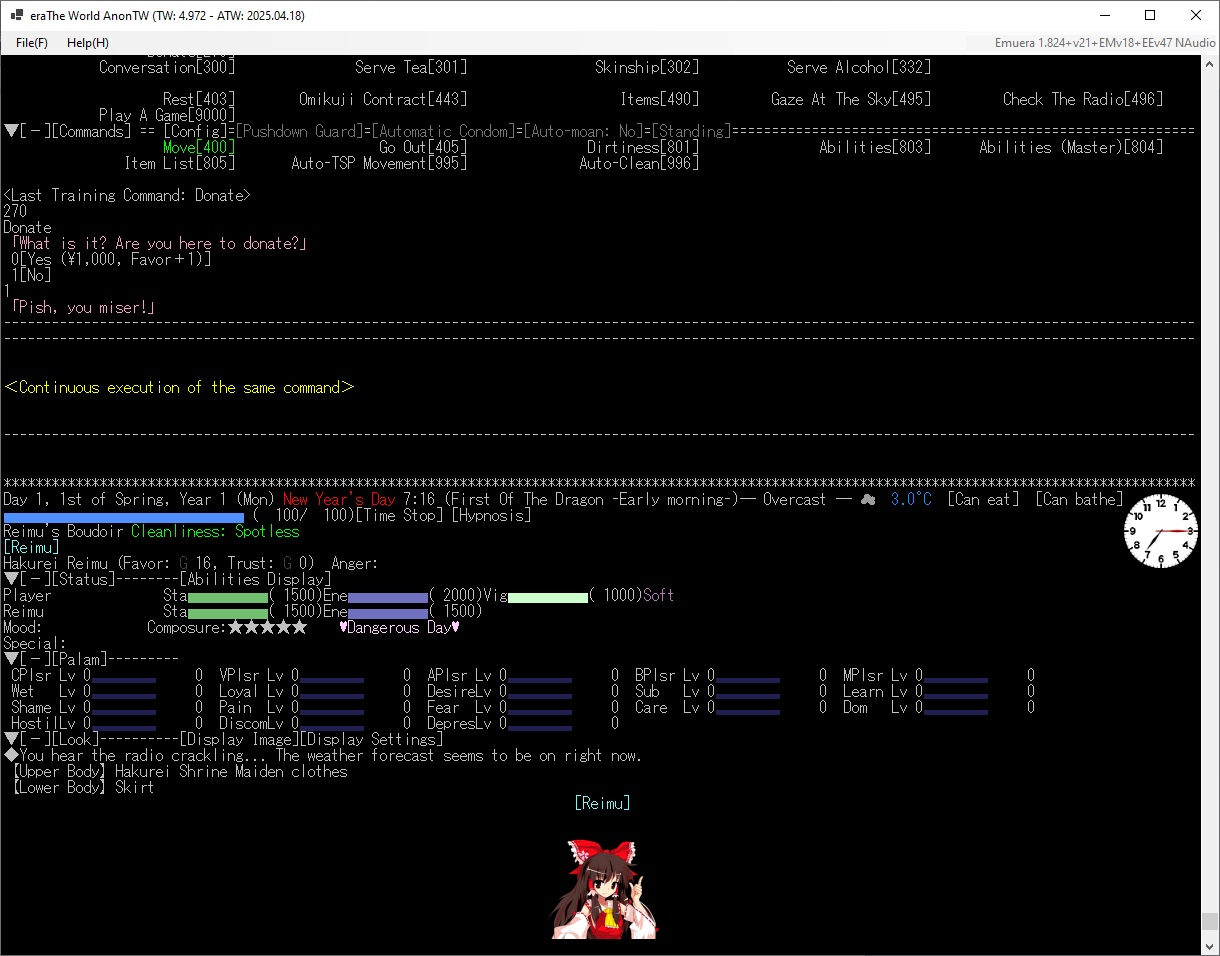Click the vertical scrollbar thumb
Image resolution: width=1220 pixels, height=956 pixels.
tap(1210, 921)
